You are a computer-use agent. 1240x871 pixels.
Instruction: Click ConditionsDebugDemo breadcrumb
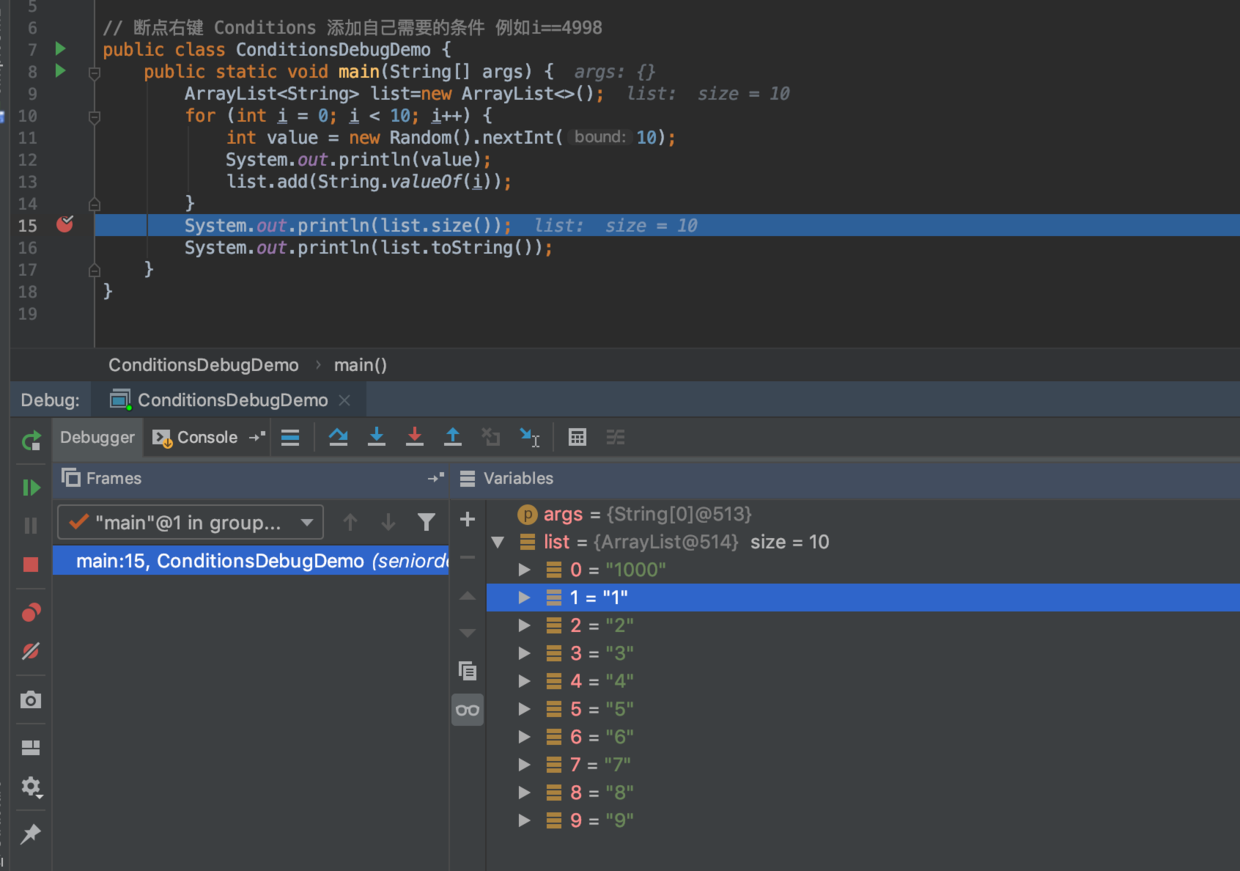[203, 365]
